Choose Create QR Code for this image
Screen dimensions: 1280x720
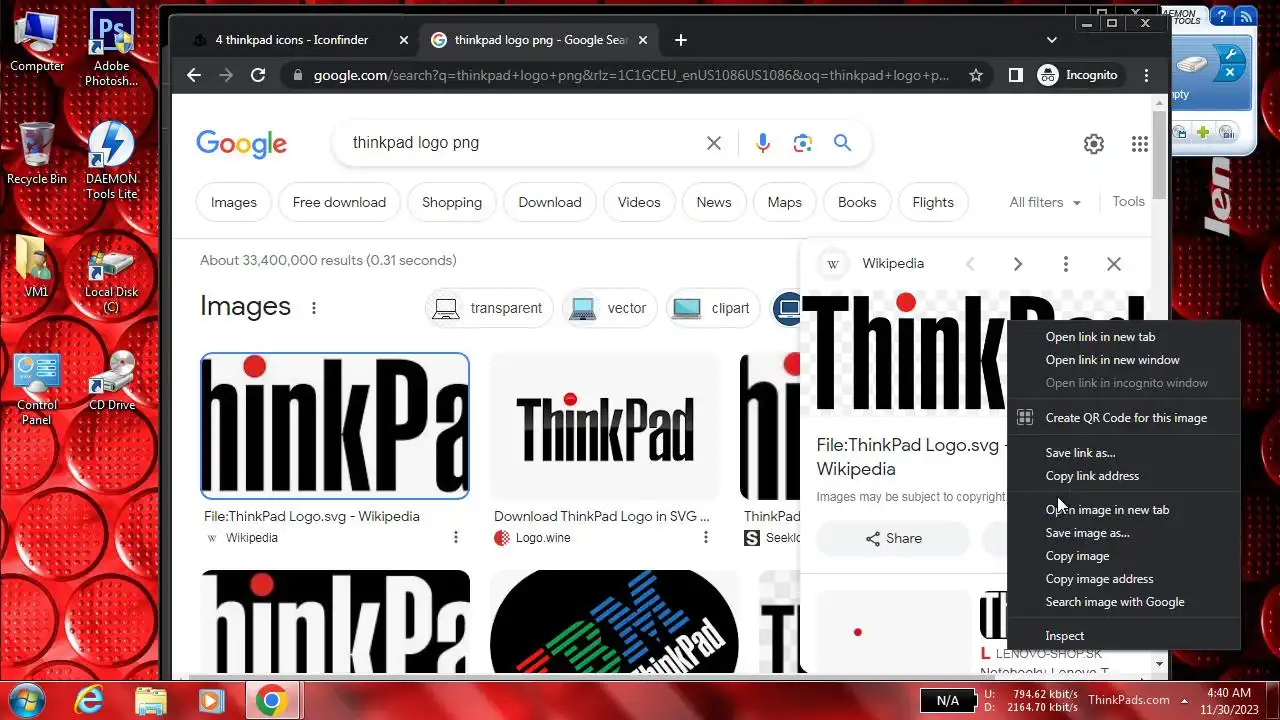1124,418
